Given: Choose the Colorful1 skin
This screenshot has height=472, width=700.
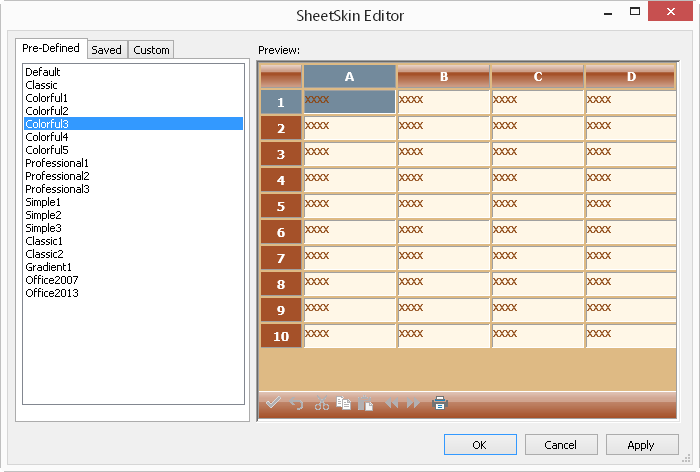Looking at the screenshot, I should click(x=133, y=98).
